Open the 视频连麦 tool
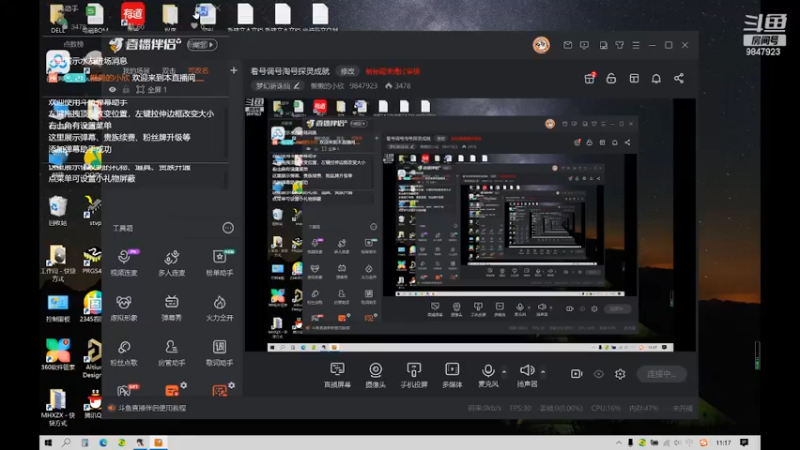The width and height of the screenshot is (800, 450). point(124,263)
